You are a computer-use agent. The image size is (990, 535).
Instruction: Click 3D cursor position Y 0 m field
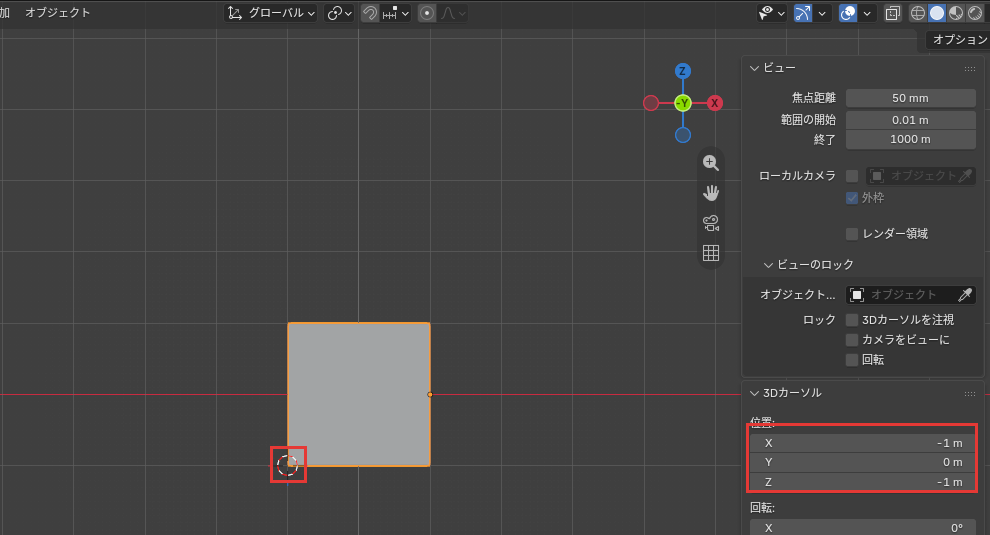point(862,462)
